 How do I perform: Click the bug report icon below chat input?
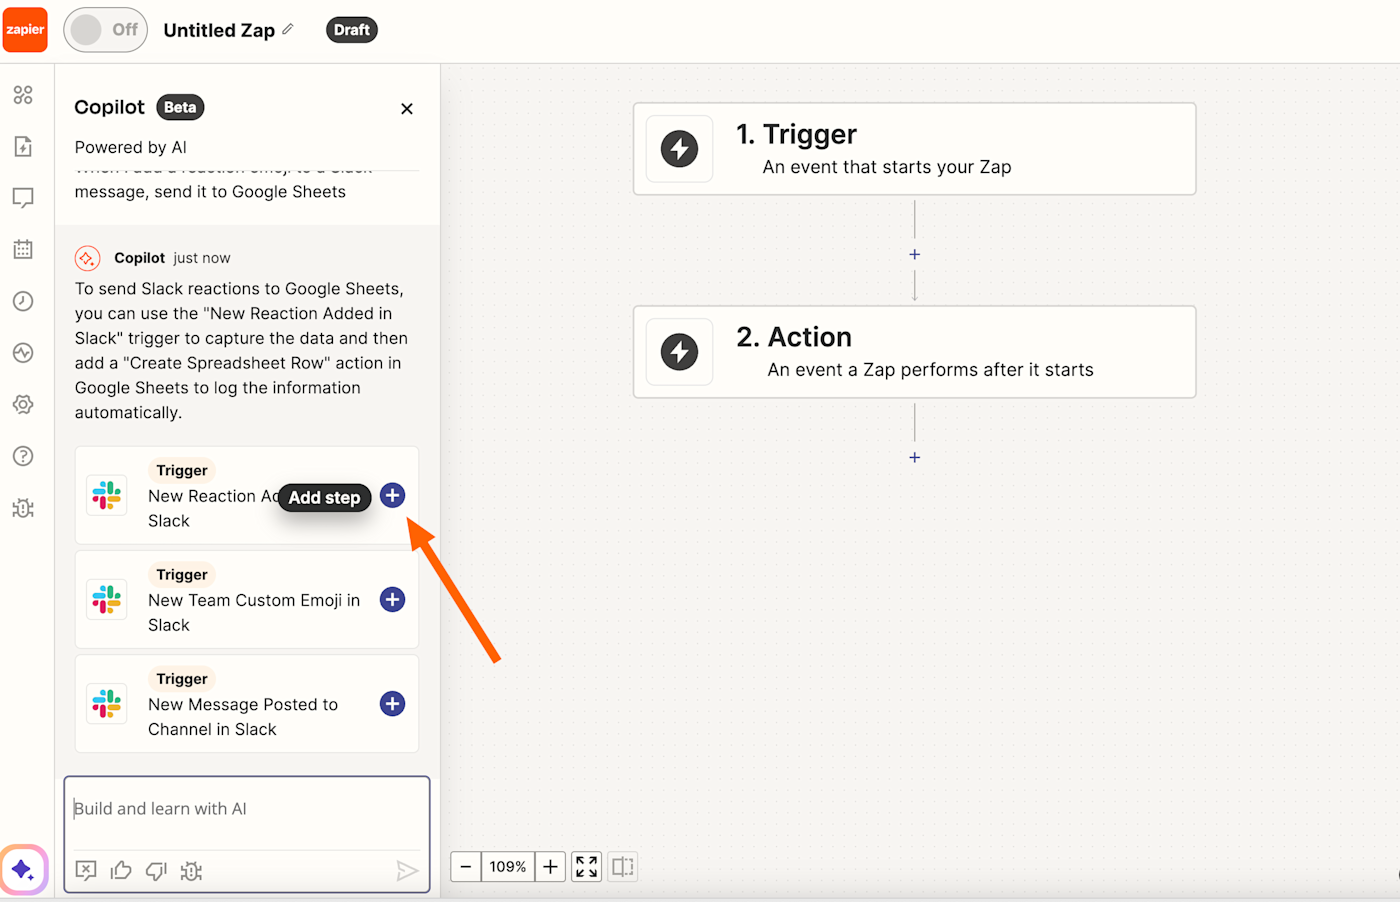tap(191, 870)
